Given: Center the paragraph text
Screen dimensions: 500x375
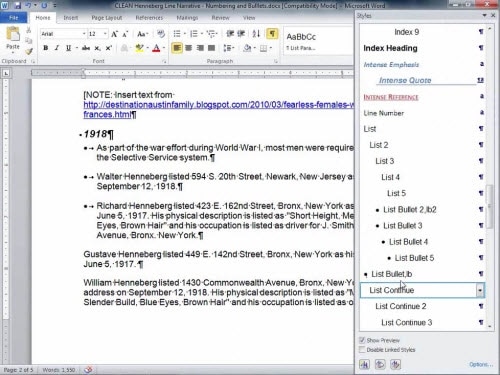Looking at the screenshot, I should [x=189, y=48].
